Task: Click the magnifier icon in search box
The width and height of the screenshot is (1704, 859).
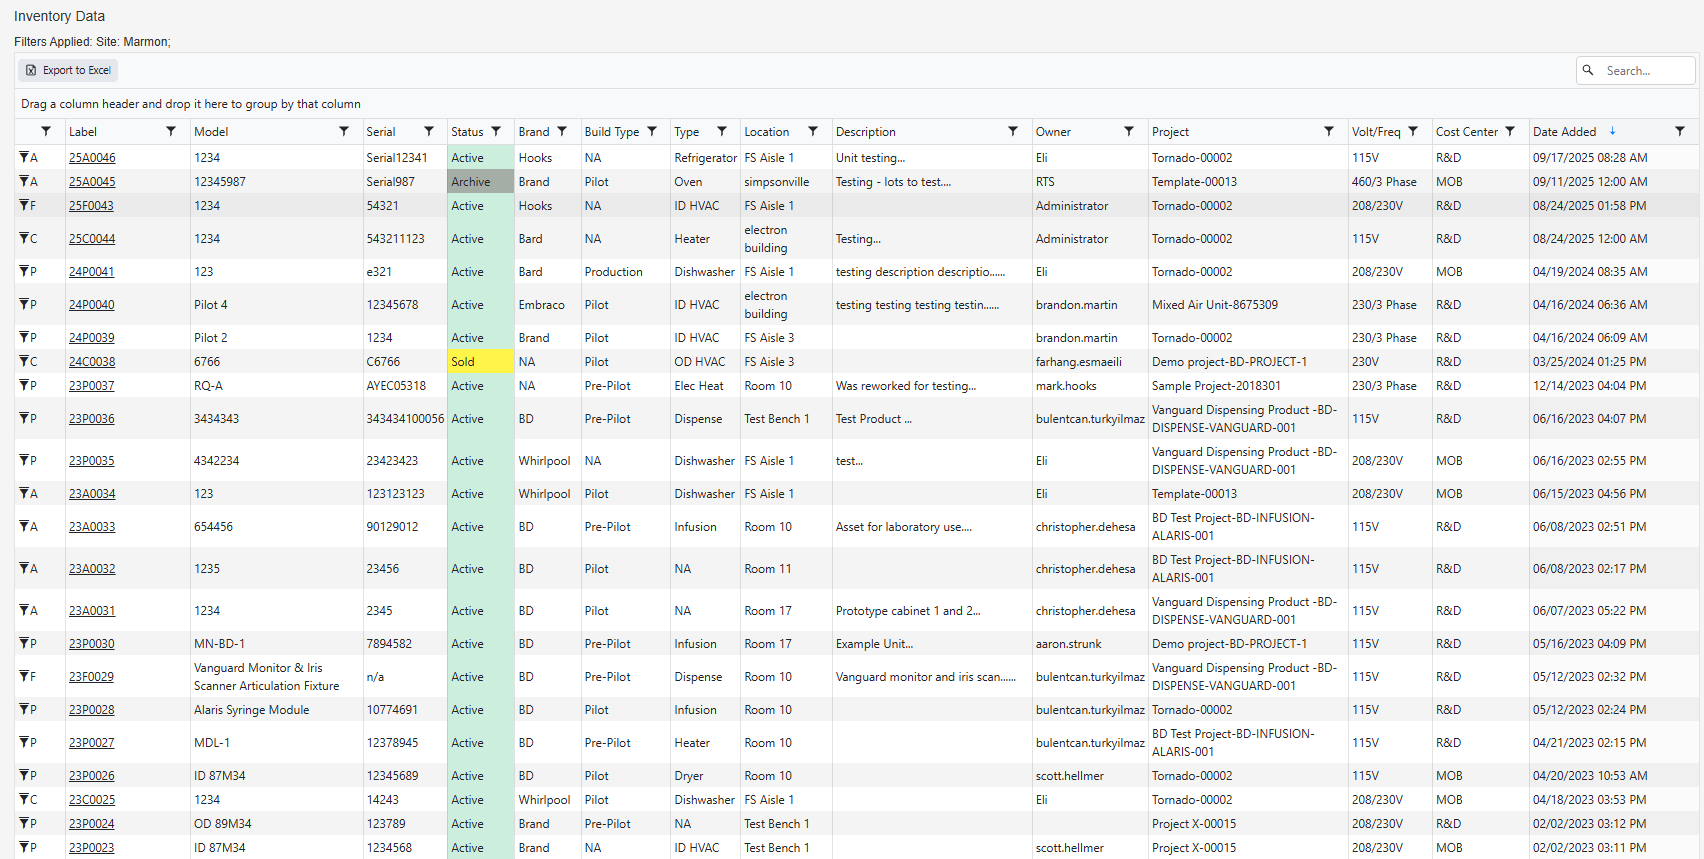Action: [x=1588, y=70]
